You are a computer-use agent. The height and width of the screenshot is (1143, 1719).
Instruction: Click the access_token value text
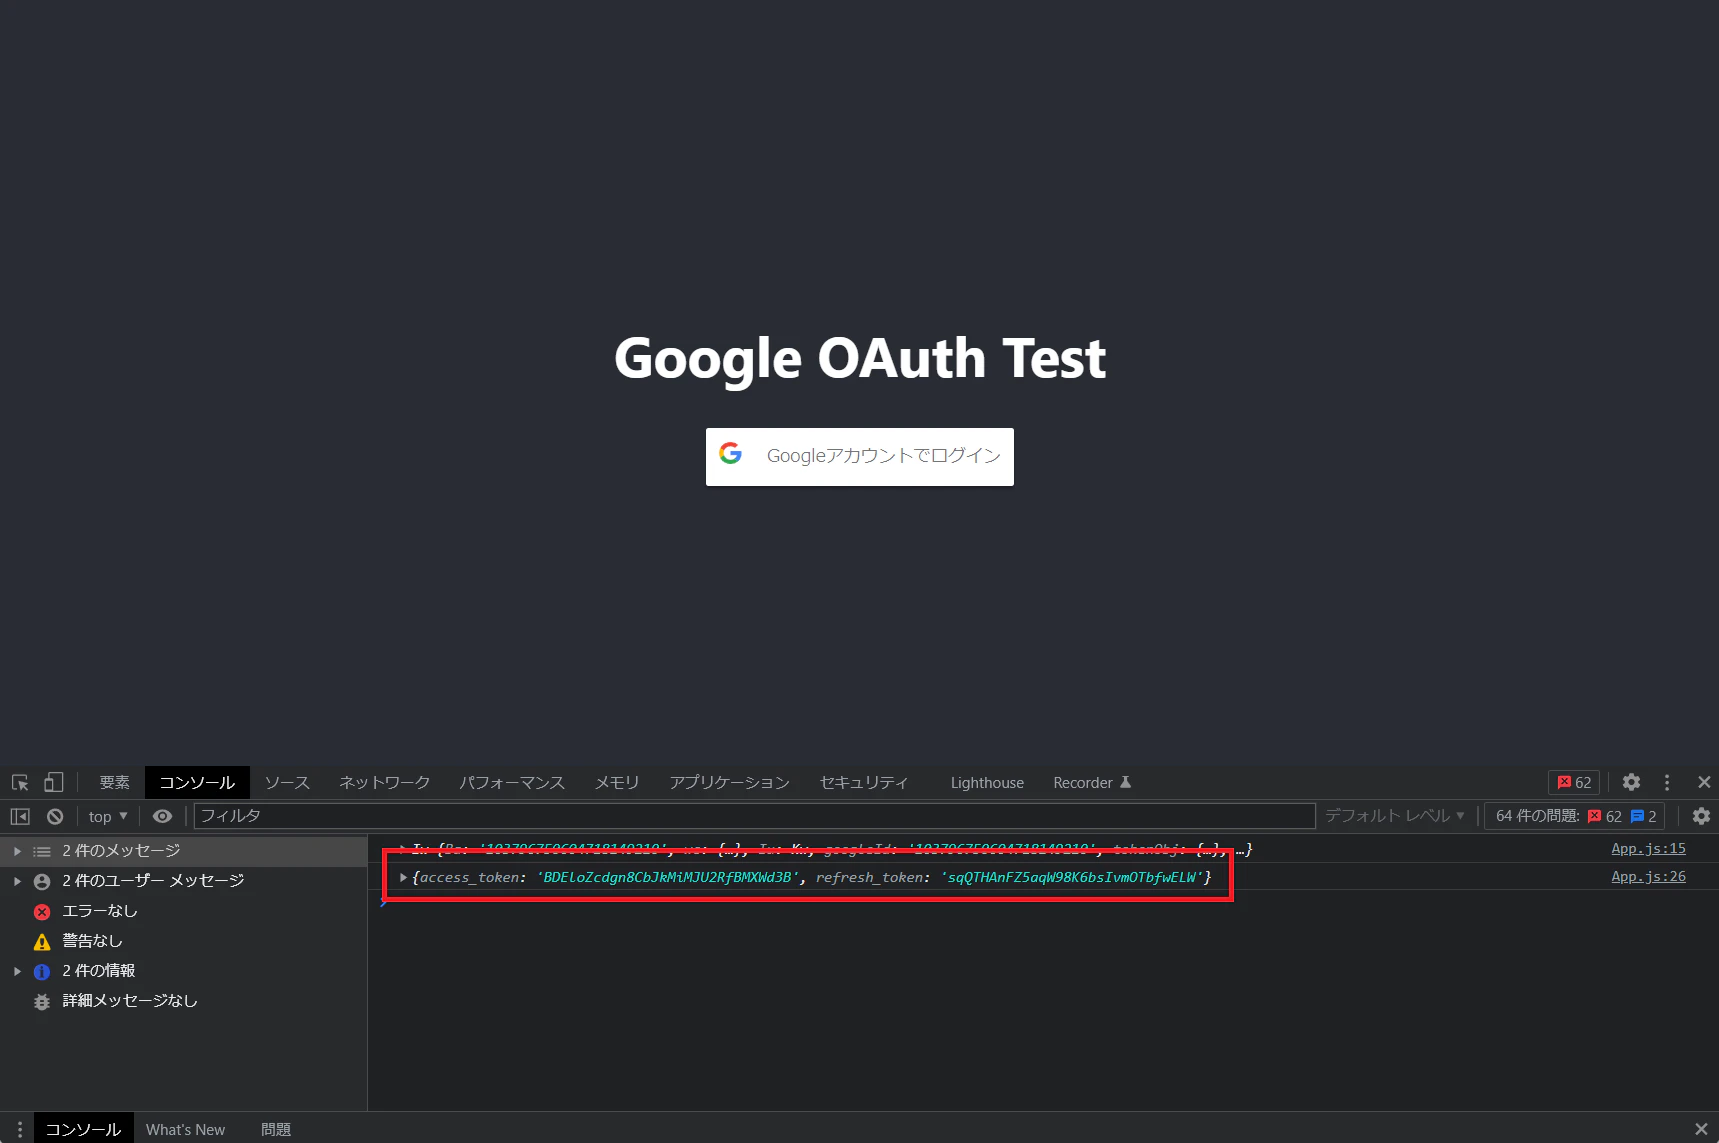[x=668, y=877]
